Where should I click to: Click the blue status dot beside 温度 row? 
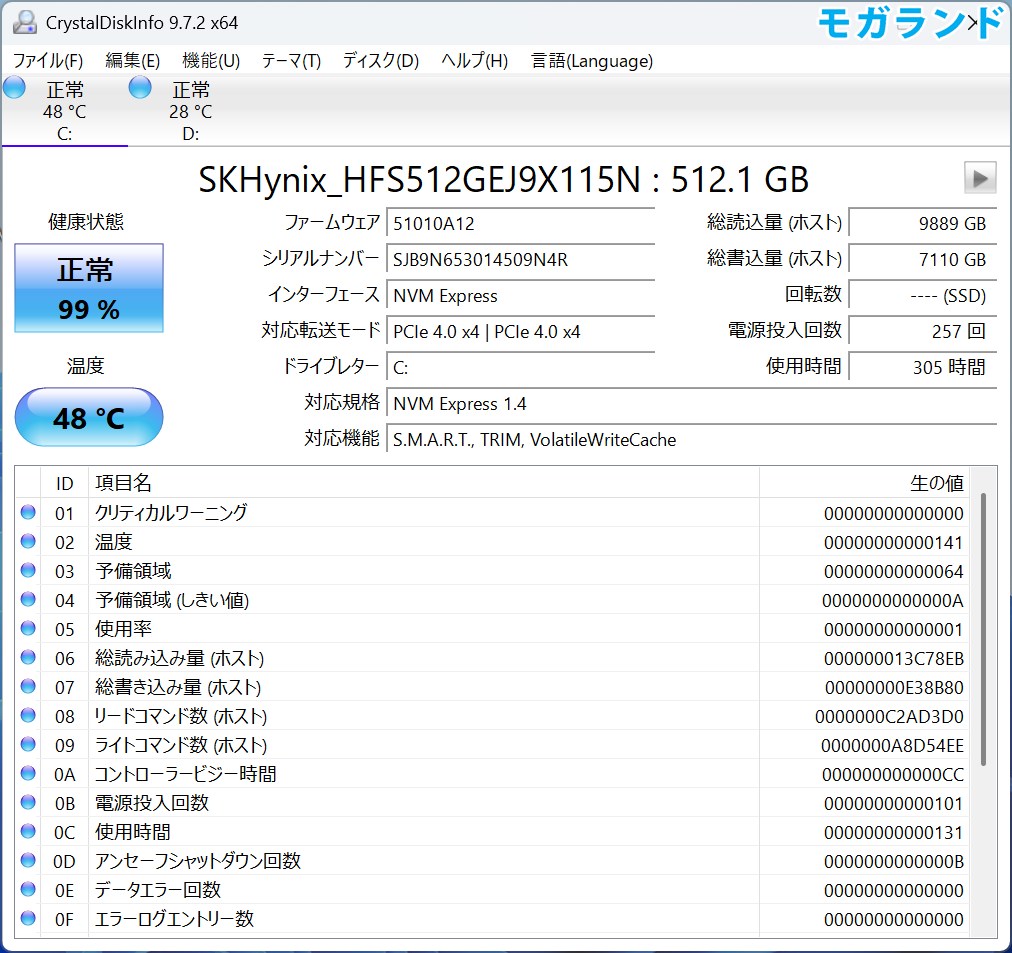click(29, 541)
